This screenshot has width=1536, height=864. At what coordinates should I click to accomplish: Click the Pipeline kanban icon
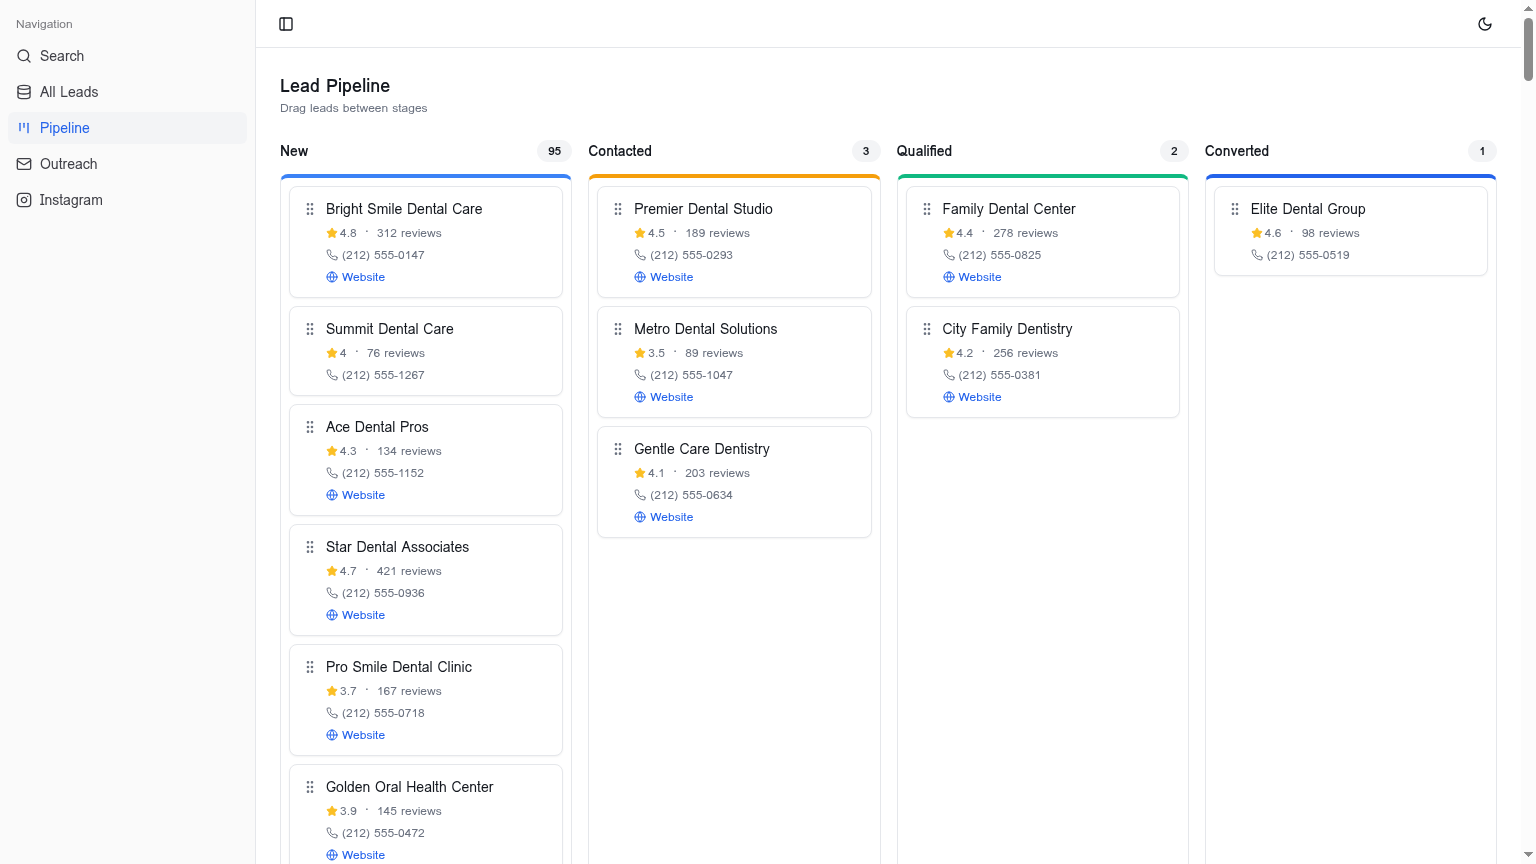pyautogui.click(x=24, y=128)
